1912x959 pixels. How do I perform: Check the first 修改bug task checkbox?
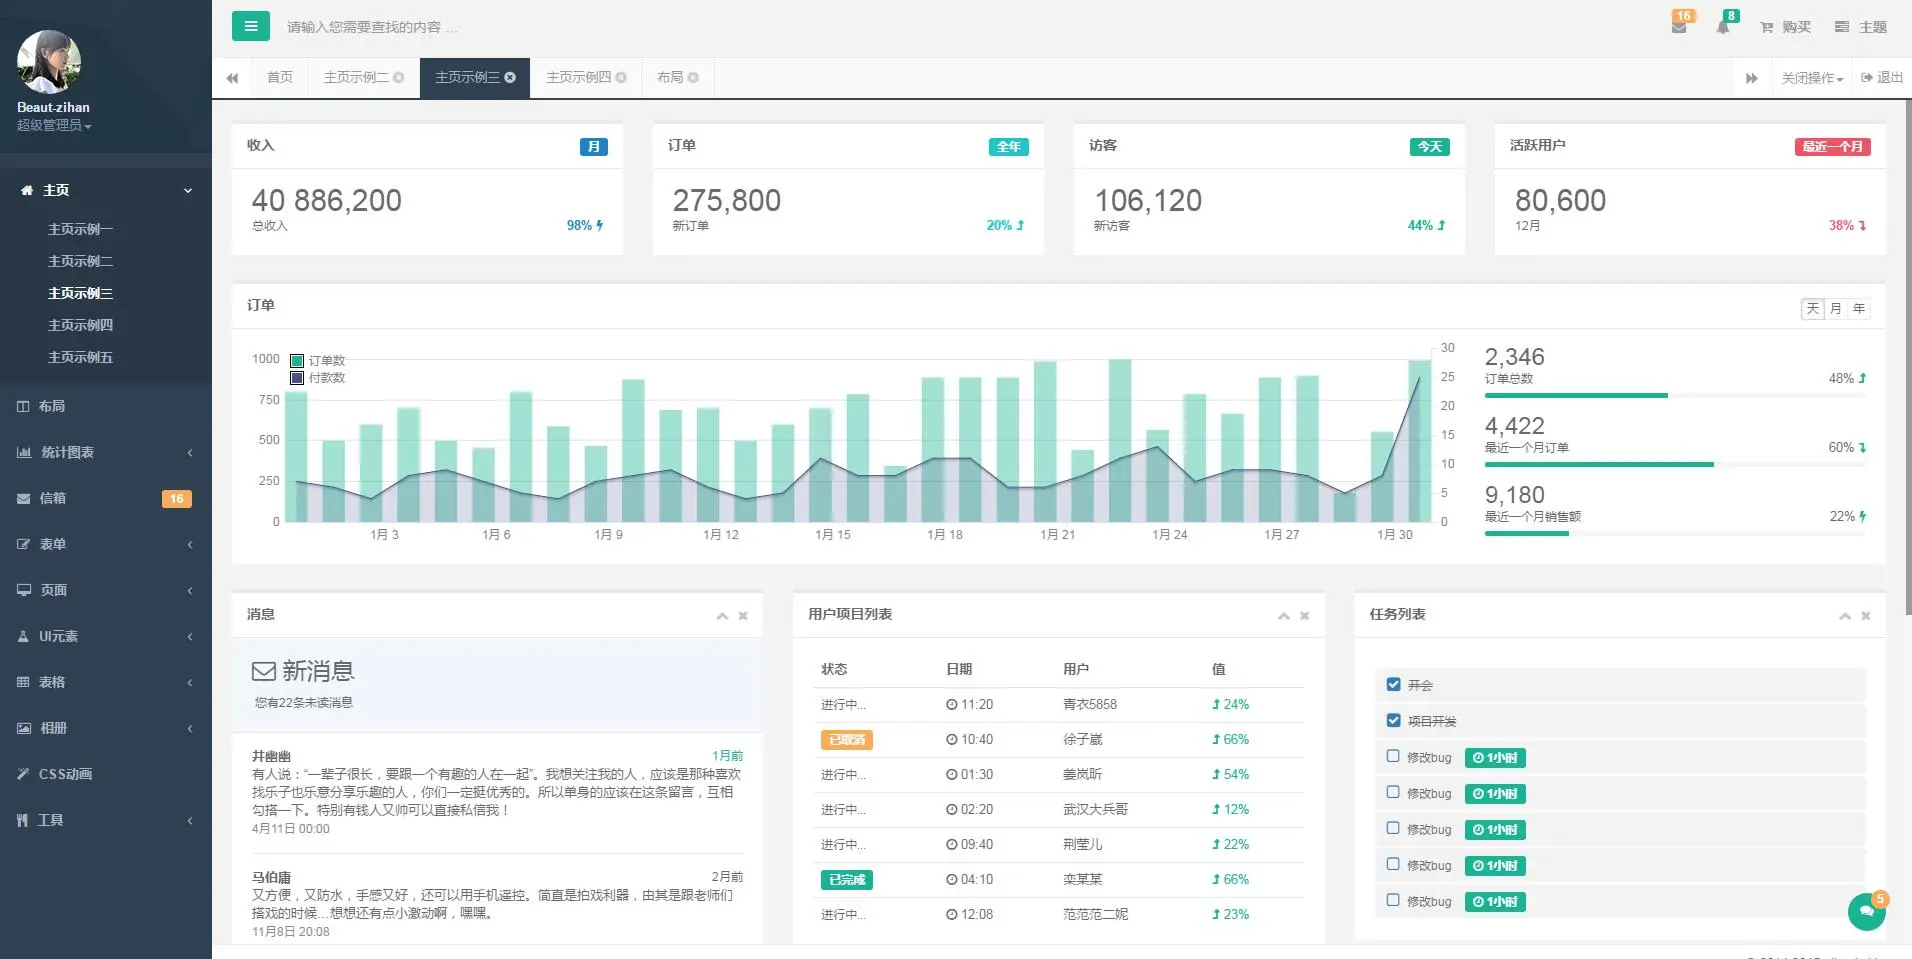1393,756
